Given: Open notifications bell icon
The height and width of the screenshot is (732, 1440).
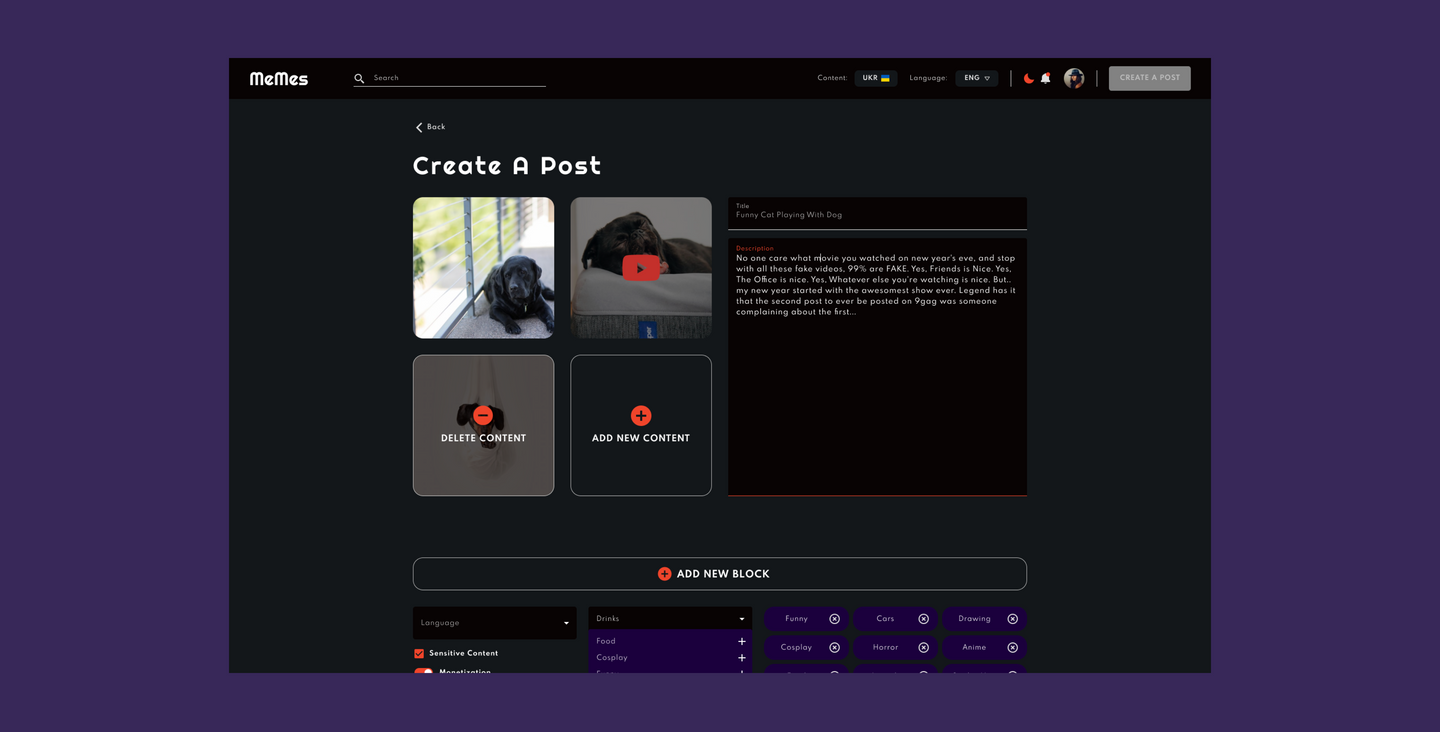Looking at the screenshot, I should pos(1046,78).
